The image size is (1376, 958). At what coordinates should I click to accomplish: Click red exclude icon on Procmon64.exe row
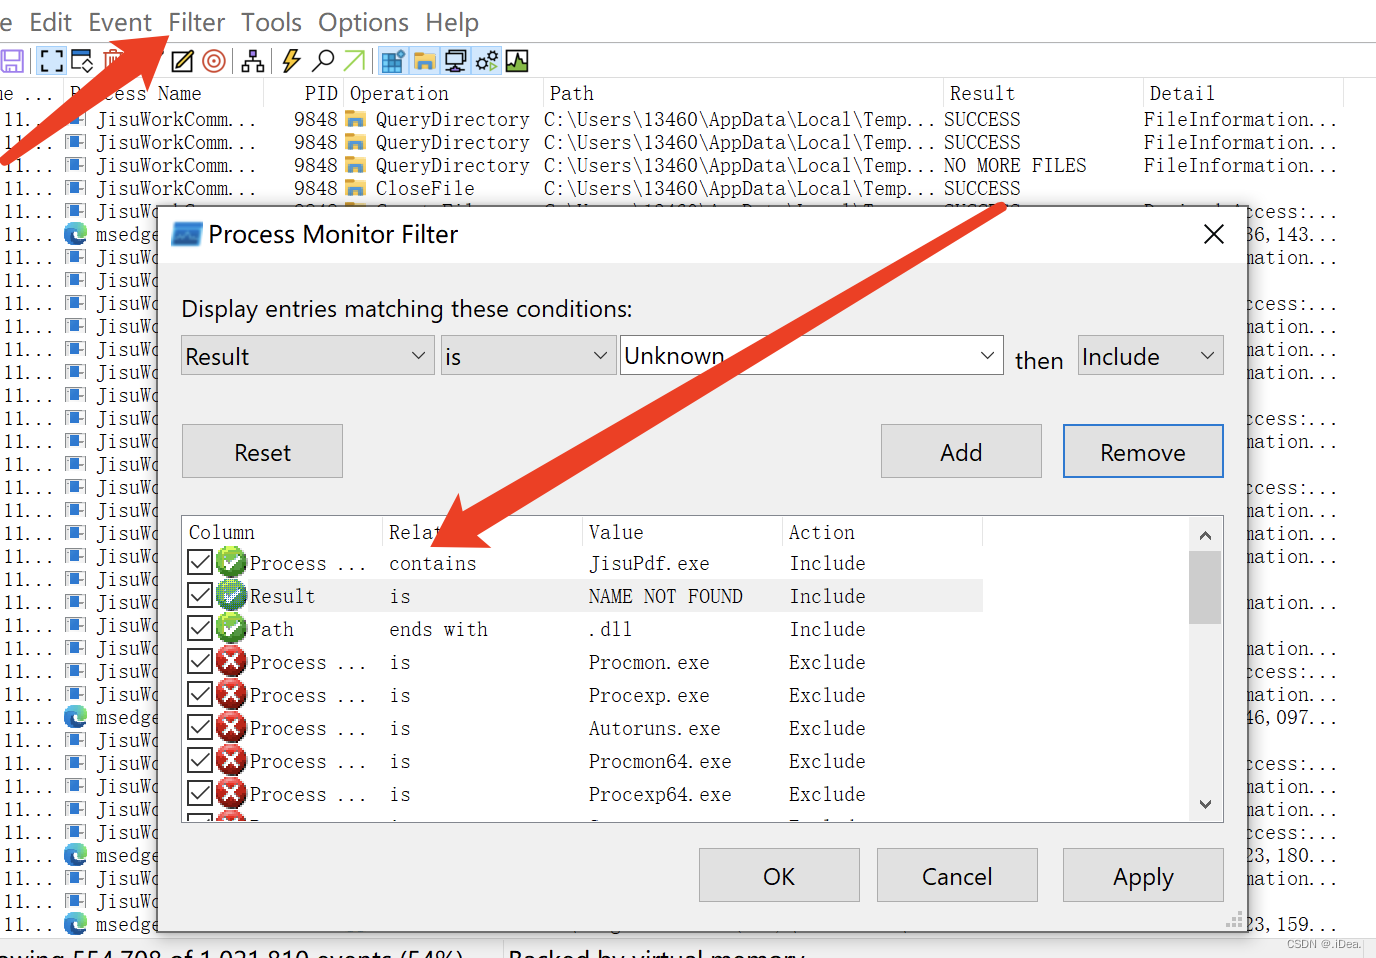pos(231,760)
